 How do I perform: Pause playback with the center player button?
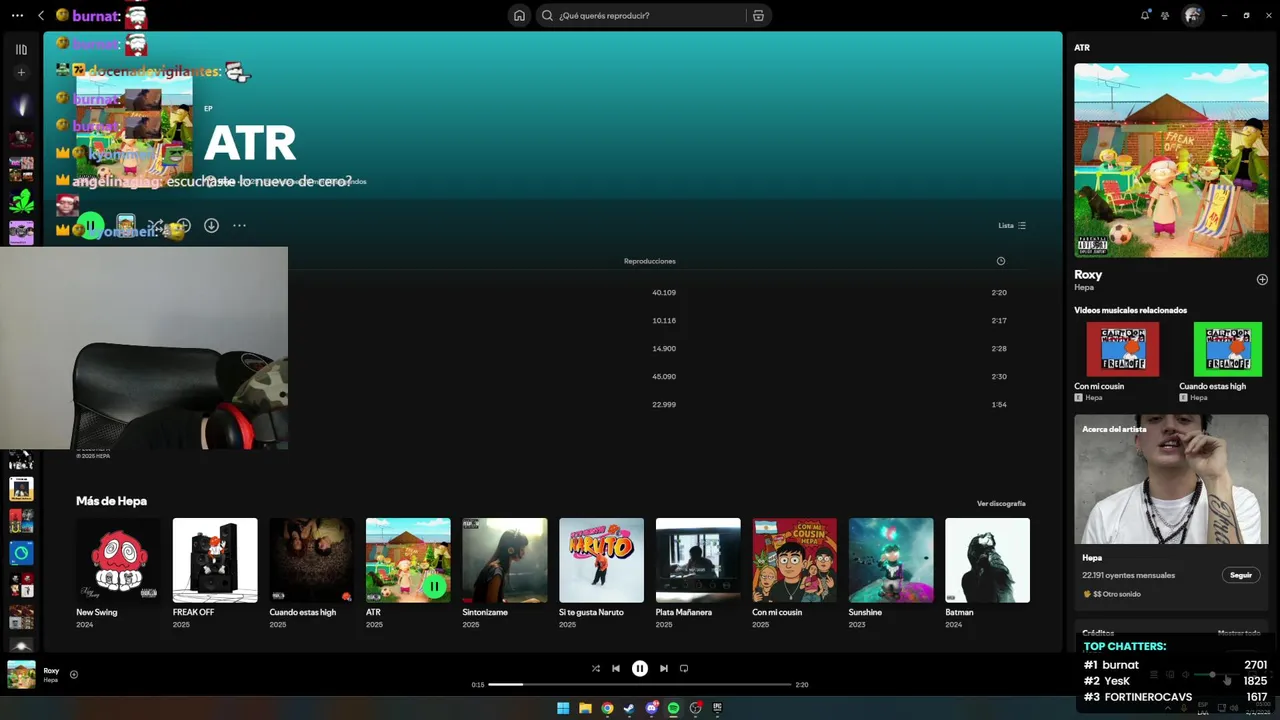coord(640,668)
